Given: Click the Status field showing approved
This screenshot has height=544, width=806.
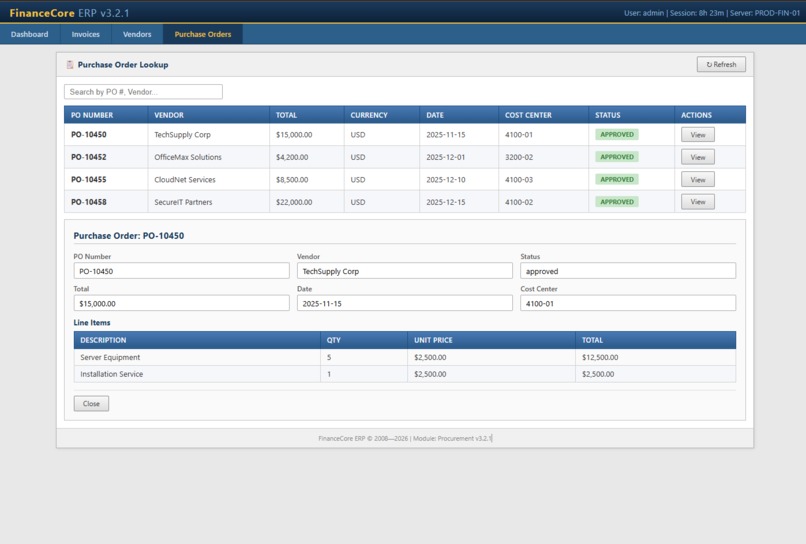Looking at the screenshot, I should 628,271.
